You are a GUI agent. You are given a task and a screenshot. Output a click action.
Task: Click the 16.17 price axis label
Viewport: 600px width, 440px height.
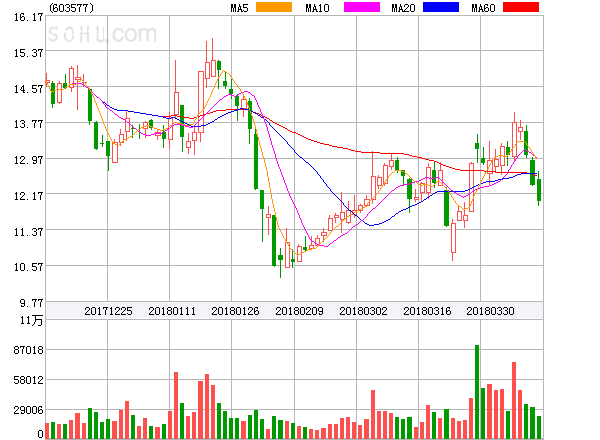pos(28,17)
